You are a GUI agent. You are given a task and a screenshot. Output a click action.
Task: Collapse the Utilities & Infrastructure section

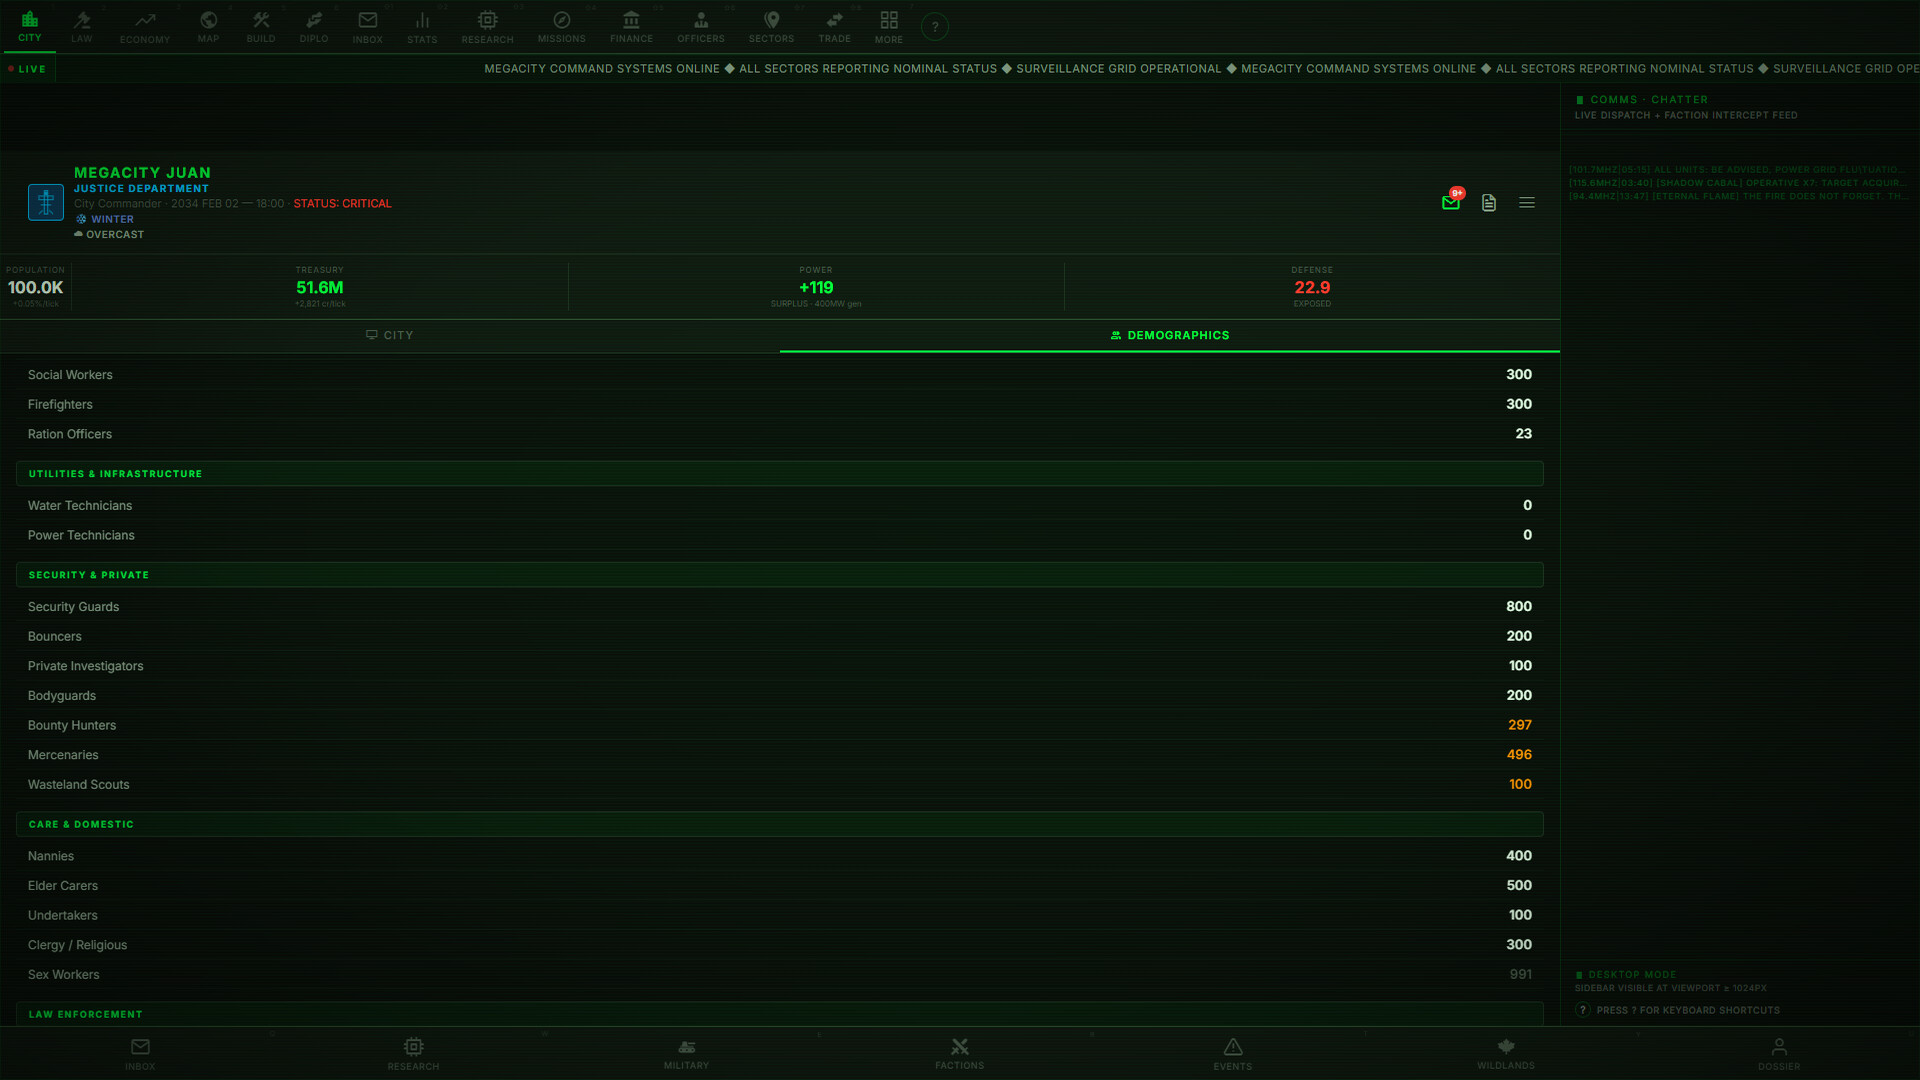[x=780, y=474]
